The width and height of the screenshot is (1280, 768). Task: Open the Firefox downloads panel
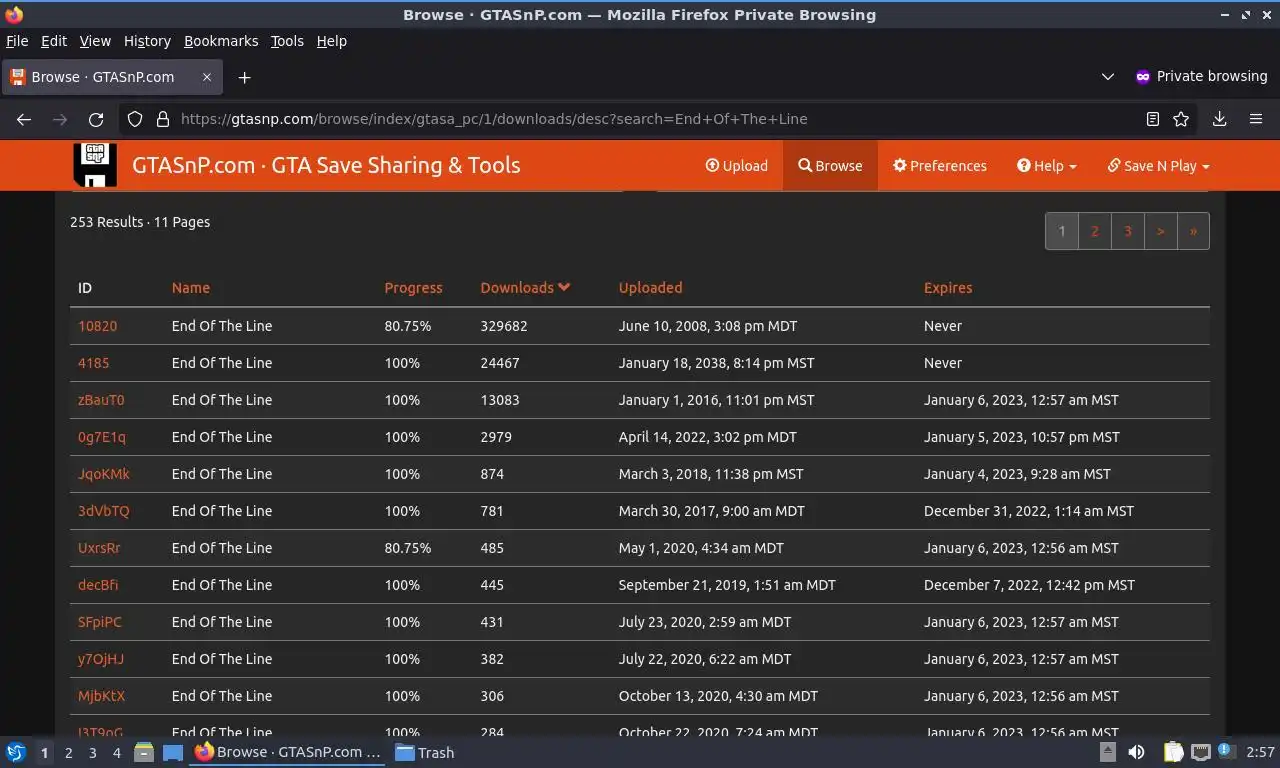click(x=1220, y=119)
